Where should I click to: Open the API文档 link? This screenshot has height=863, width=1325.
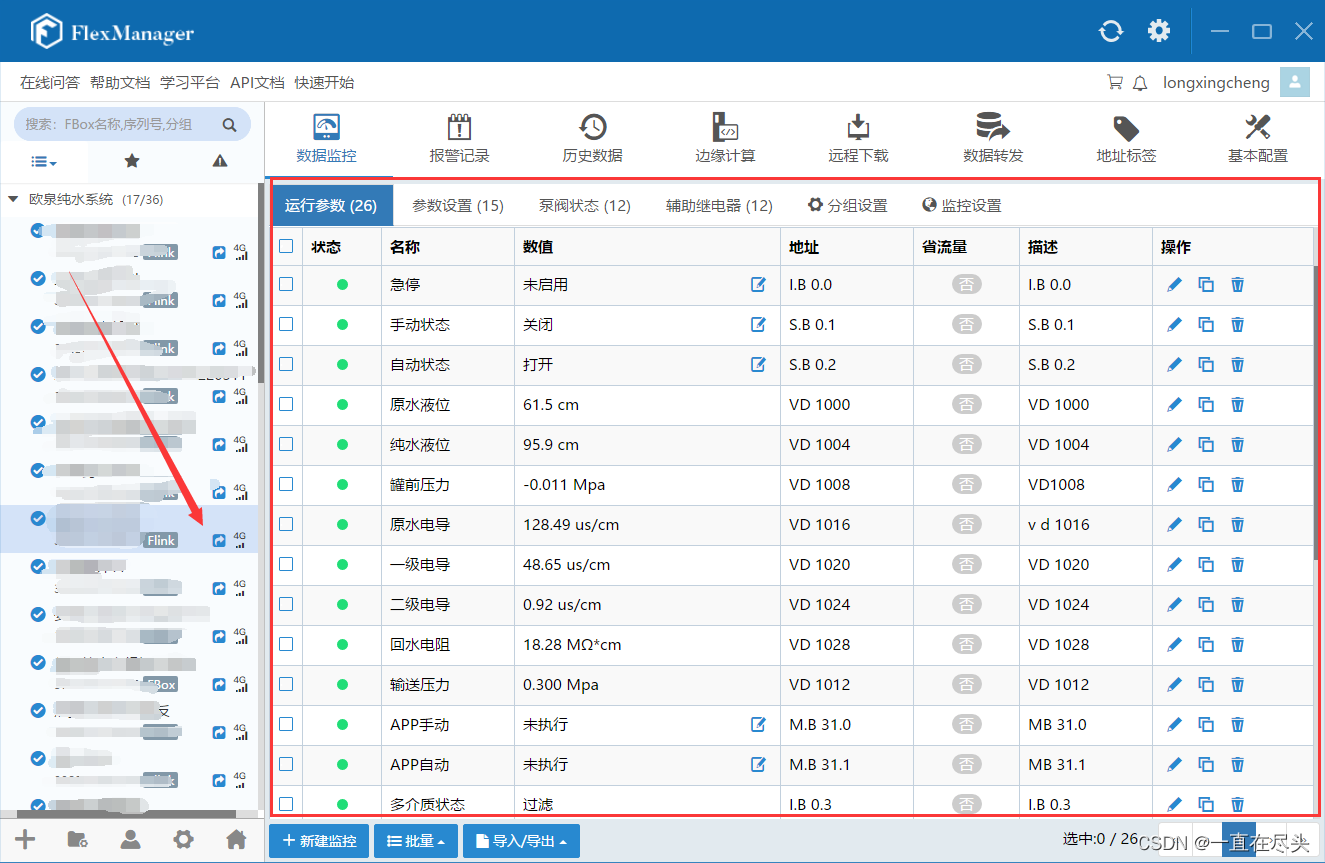click(x=257, y=83)
